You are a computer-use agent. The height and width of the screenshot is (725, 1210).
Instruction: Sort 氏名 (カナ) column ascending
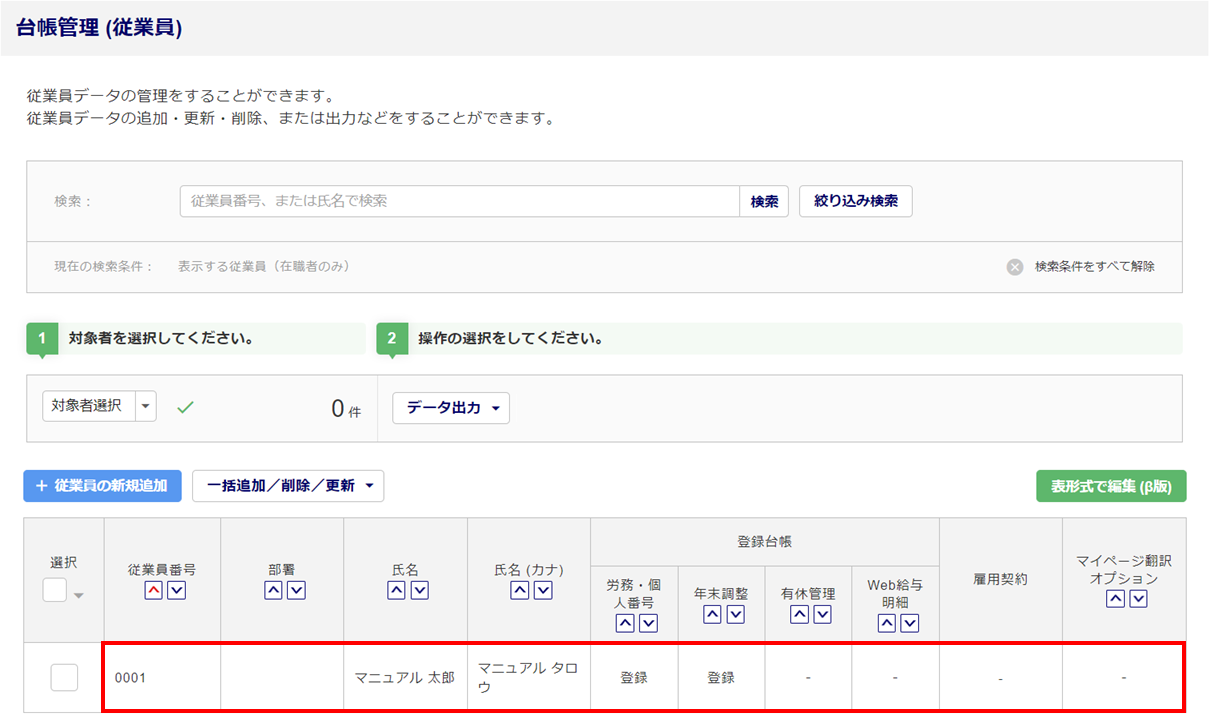(x=519, y=591)
